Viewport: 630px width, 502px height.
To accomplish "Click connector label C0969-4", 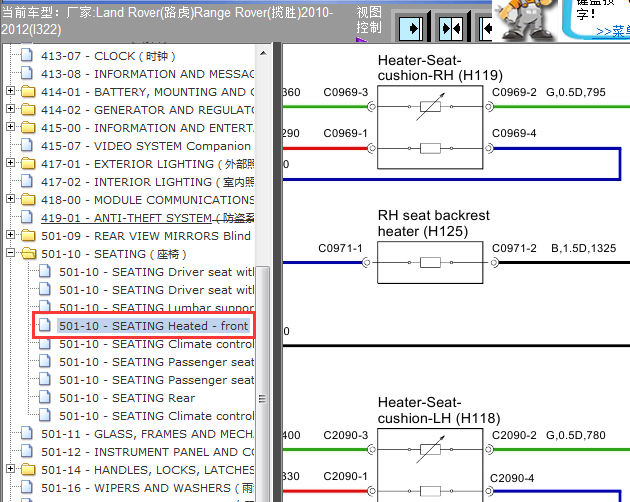I will tap(514, 133).
